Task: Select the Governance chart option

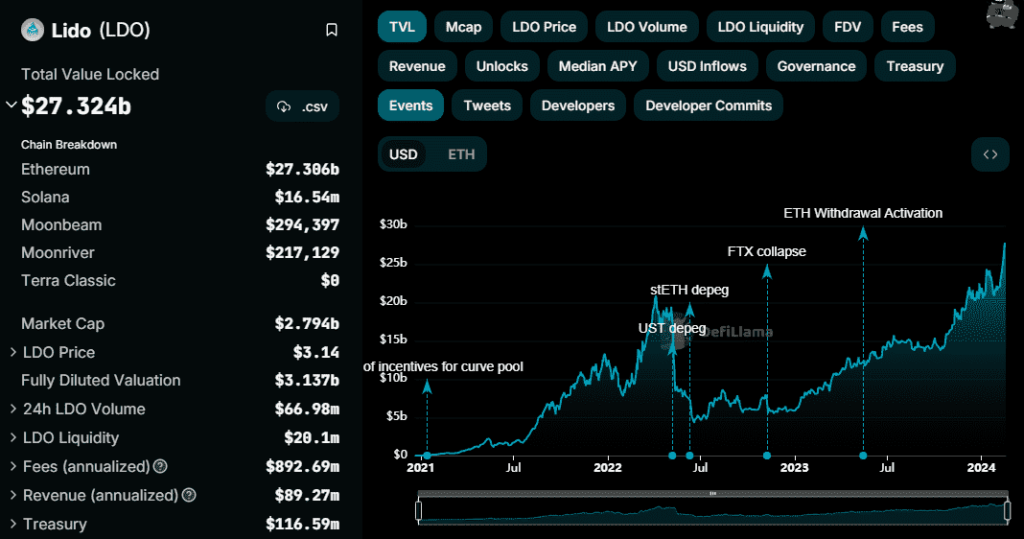Action: [x=816, y=66]
